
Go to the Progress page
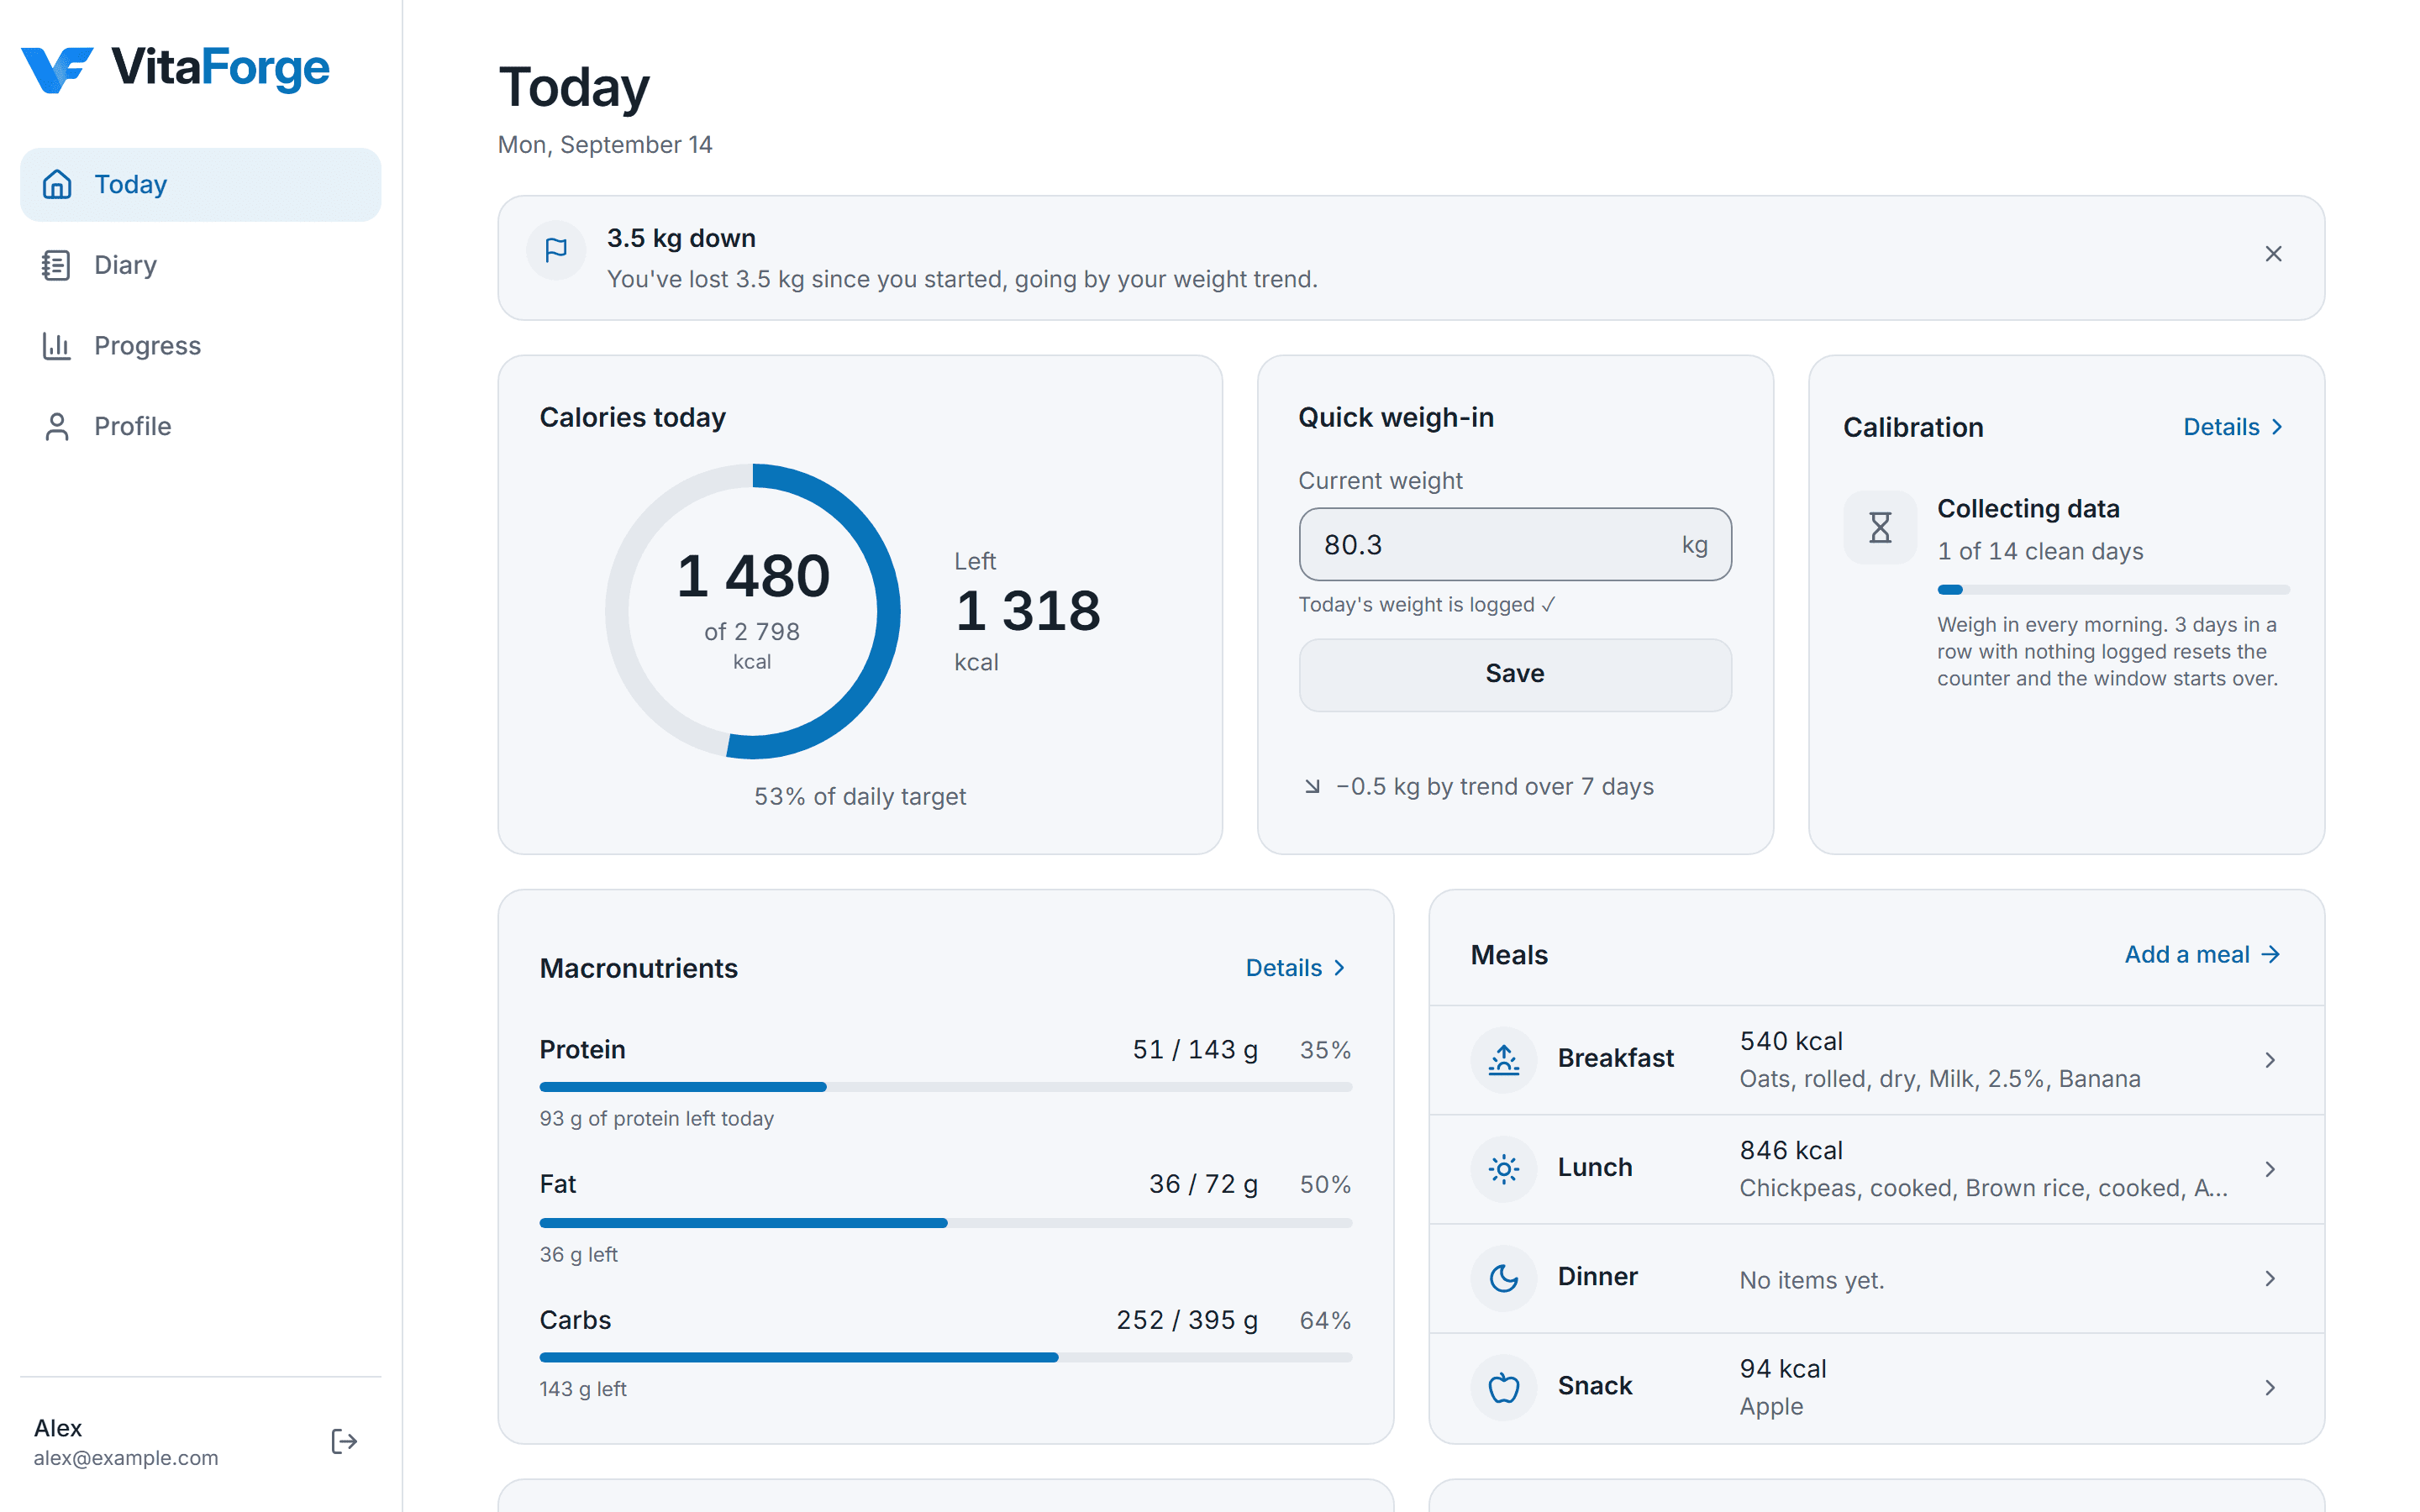200,346
